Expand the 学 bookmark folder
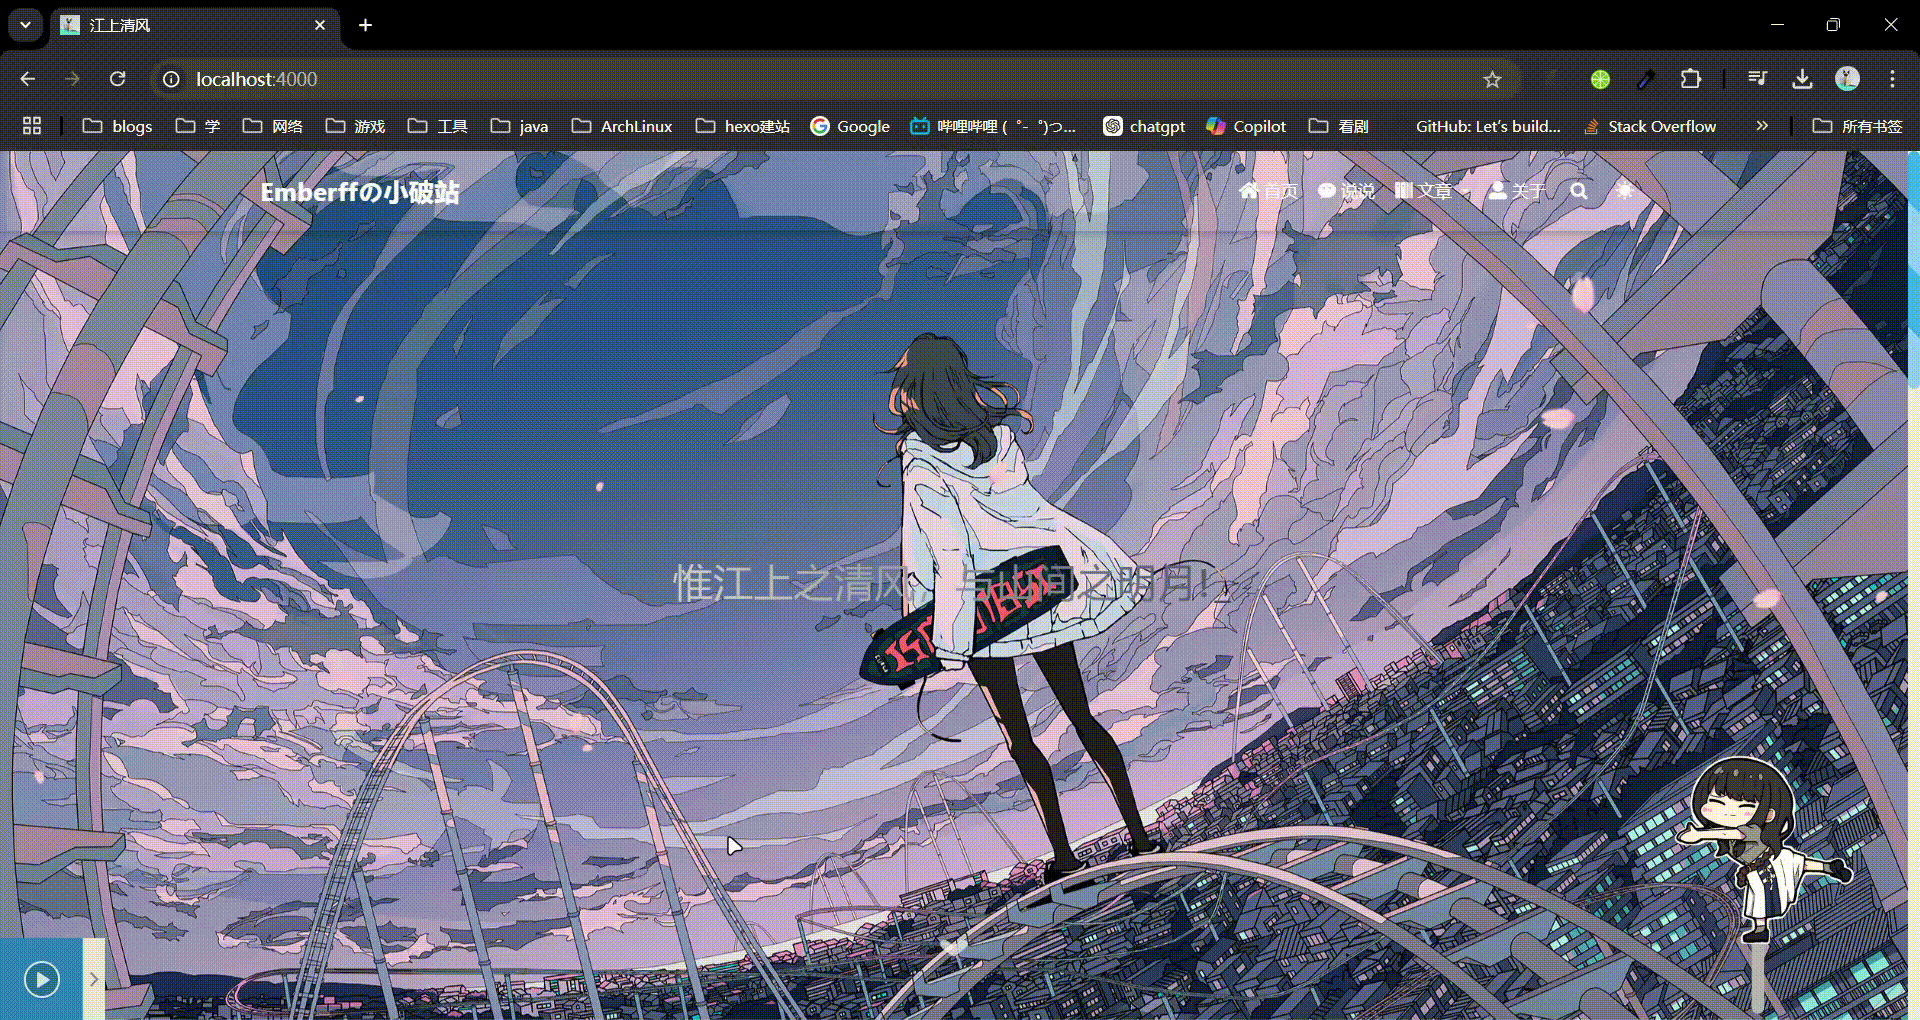This screenshot has height=1020, width=1920. point(198,126)
